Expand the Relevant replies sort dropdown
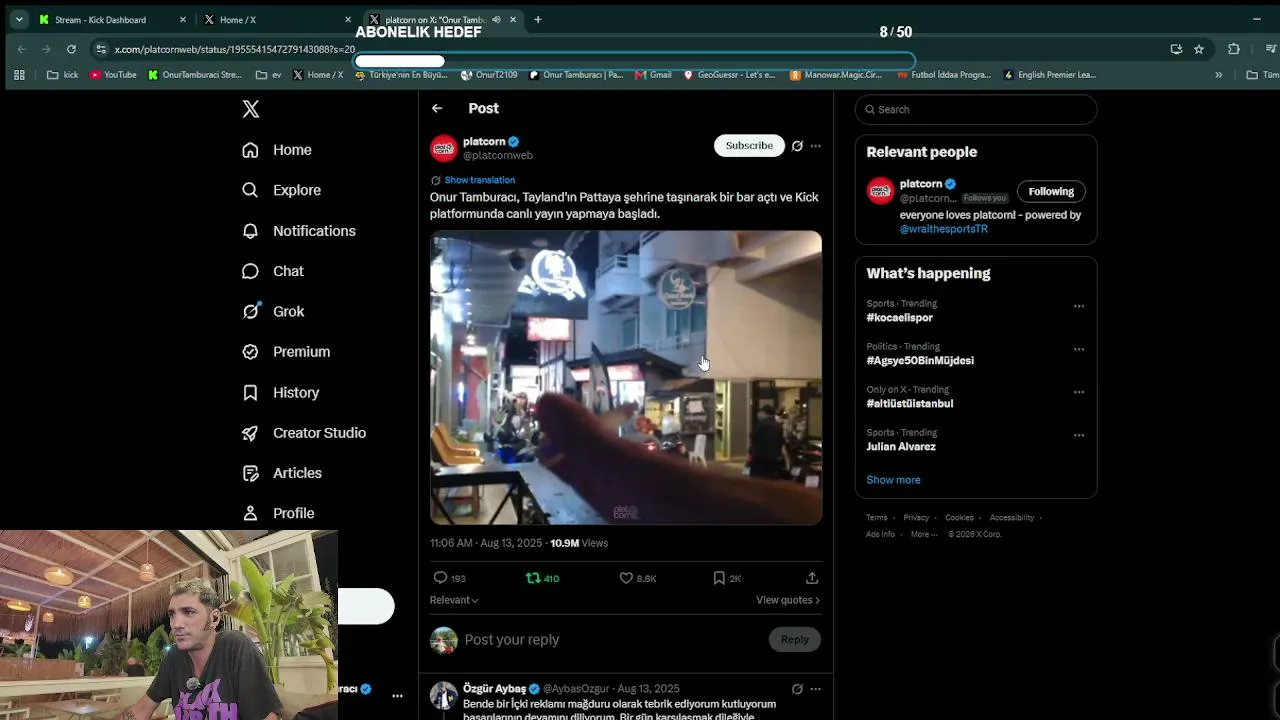 click(x=454, y=600)
